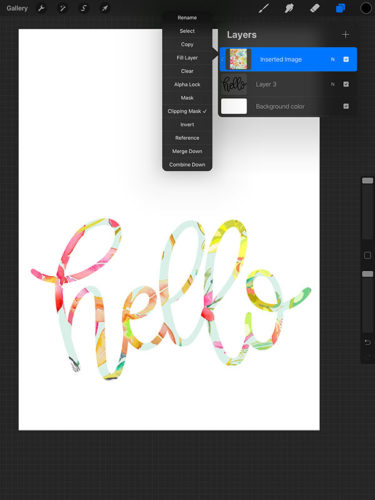Toggle the Layers panel icon

pyautogui.click(x=340, y=8)
